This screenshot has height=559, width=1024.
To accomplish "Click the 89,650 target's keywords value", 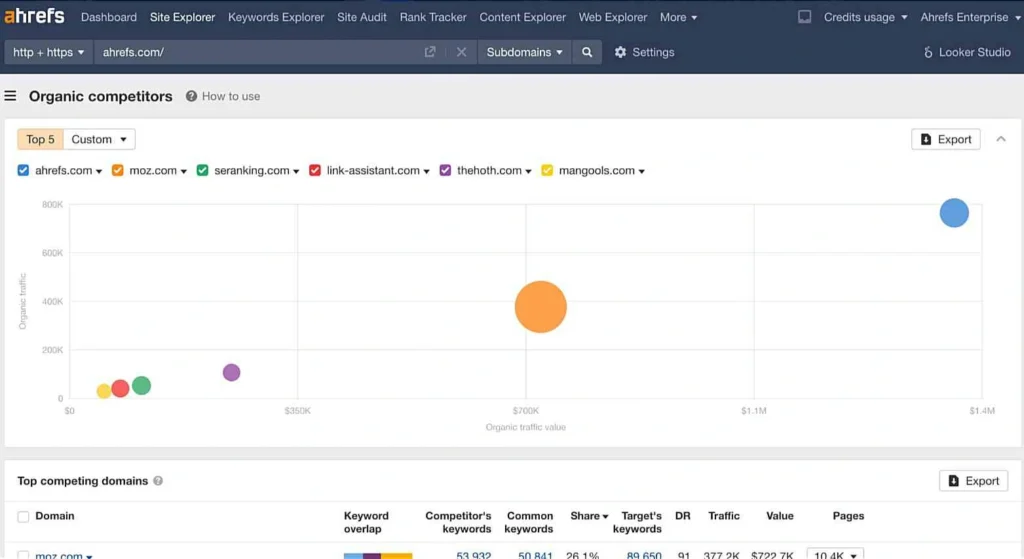I will coord(644,555).
